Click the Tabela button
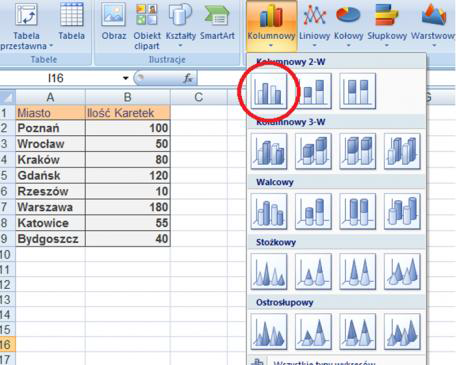The width and height of the screenshot is (456, 365). tap(71, 22)
